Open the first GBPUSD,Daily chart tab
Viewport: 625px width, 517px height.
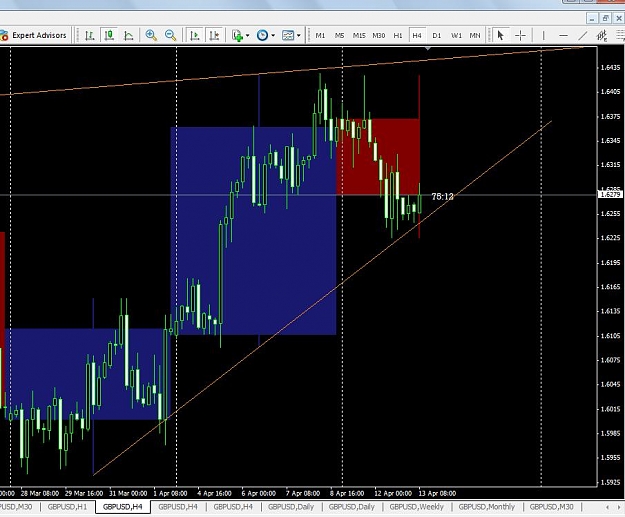click(291, 507)
